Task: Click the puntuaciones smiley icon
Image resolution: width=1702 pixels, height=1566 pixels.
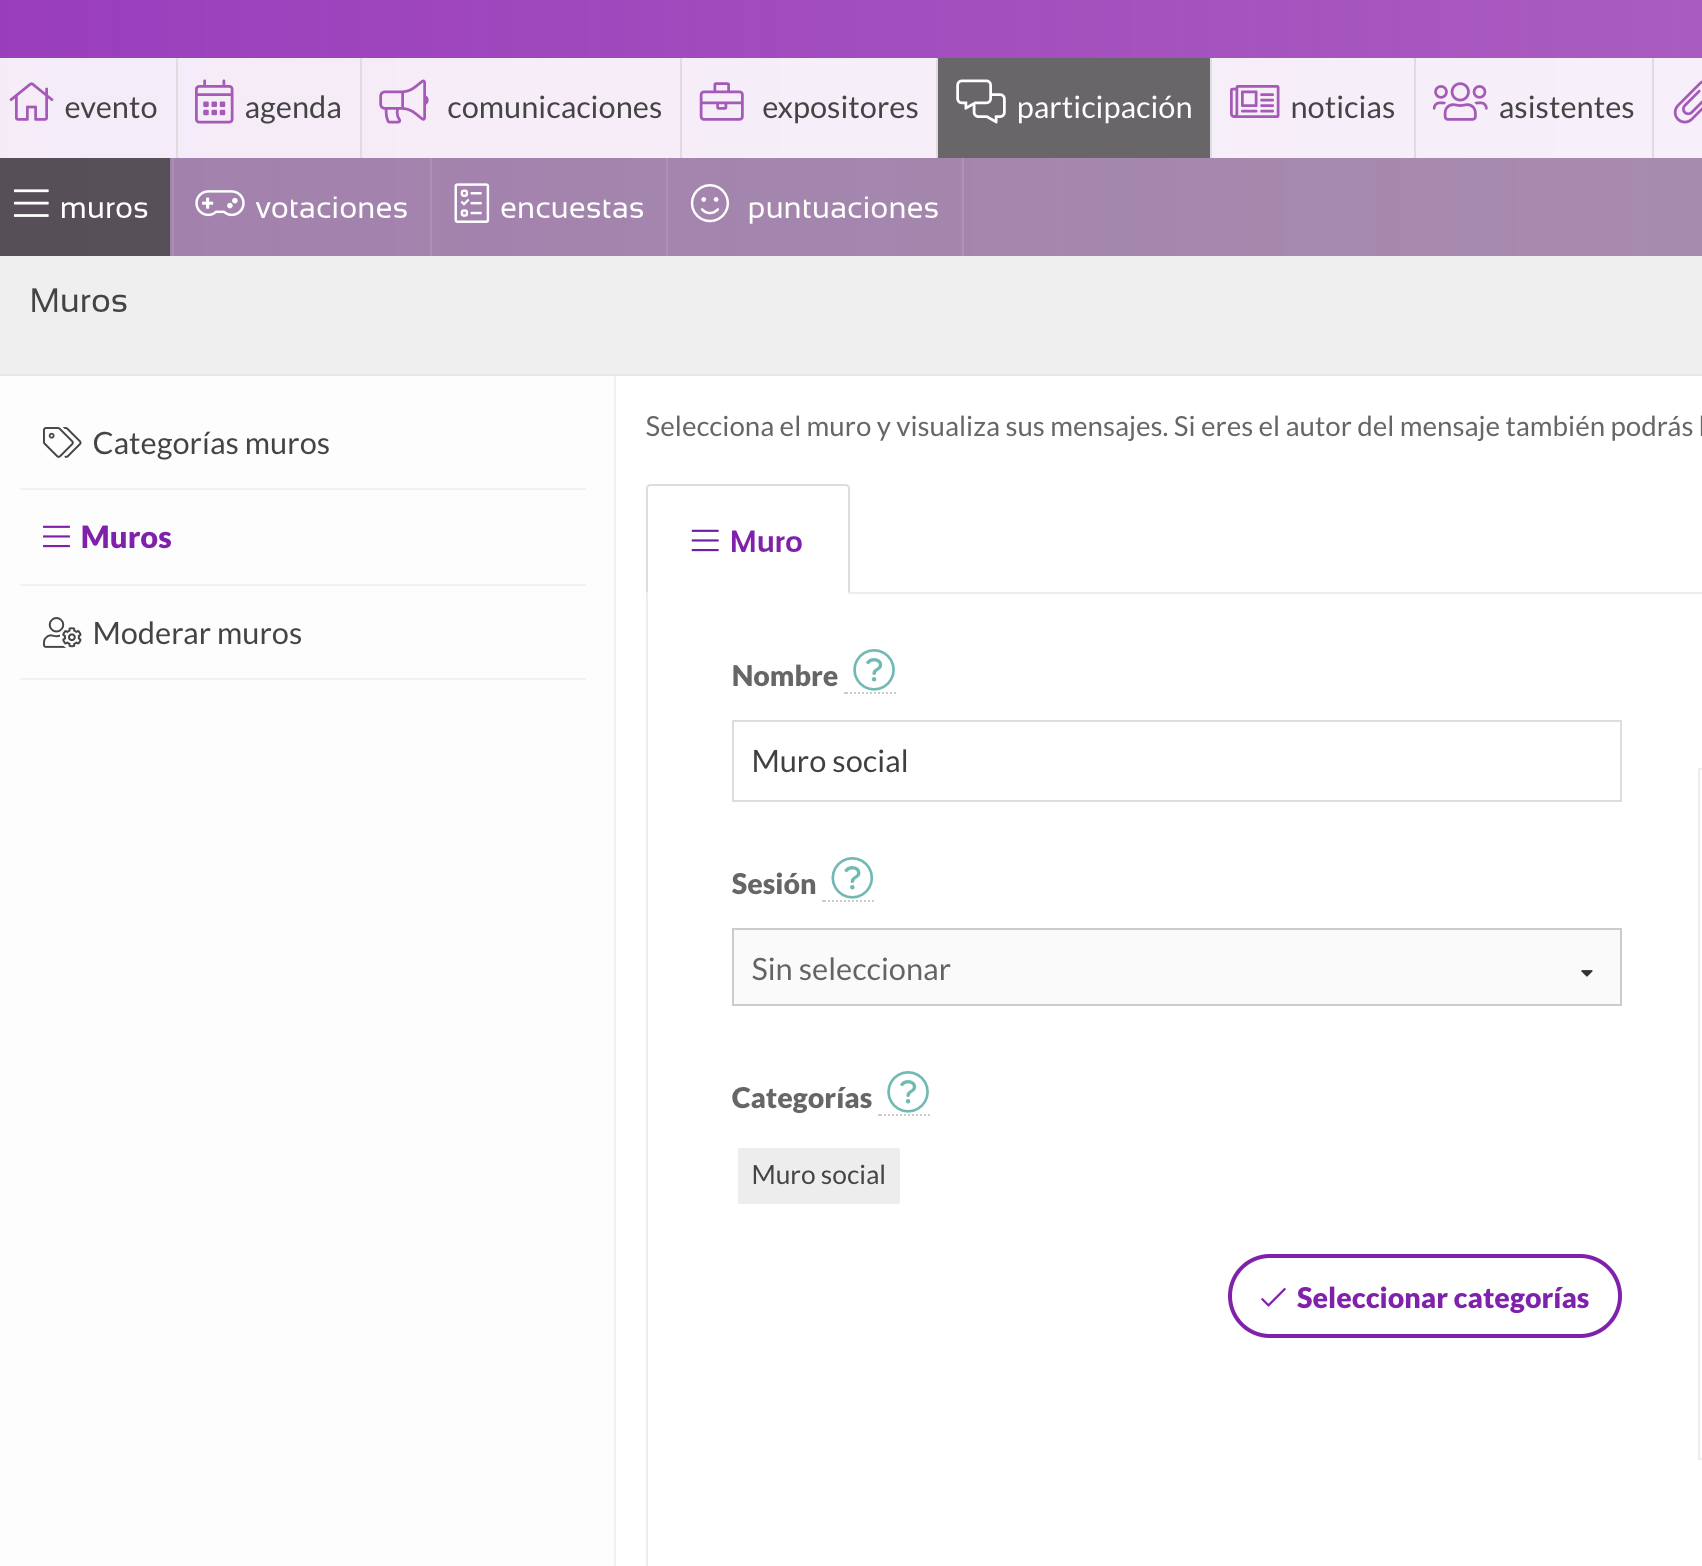Action: 710,203
